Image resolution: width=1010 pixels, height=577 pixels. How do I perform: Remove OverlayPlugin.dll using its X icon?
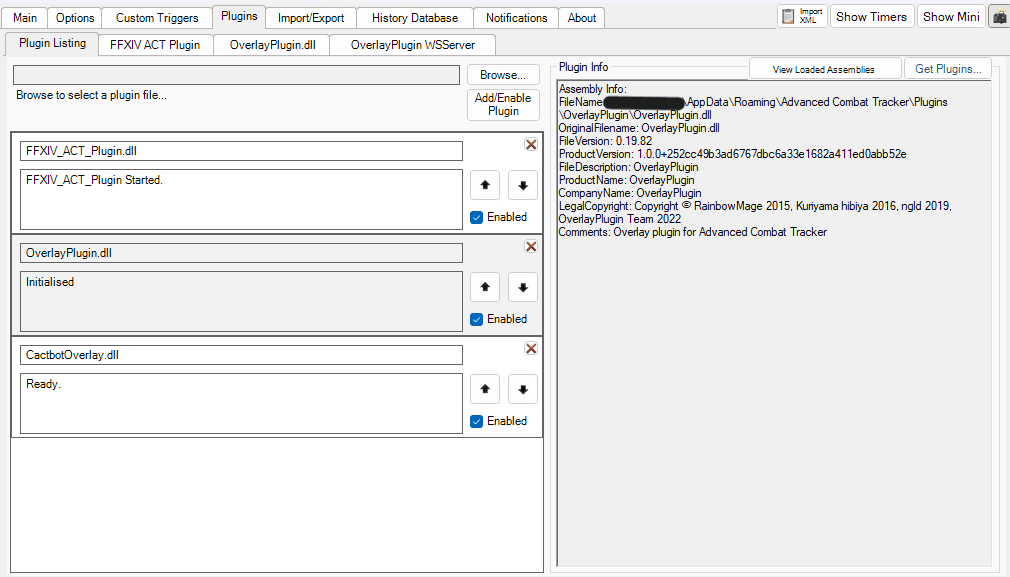(x=531, y=246)
